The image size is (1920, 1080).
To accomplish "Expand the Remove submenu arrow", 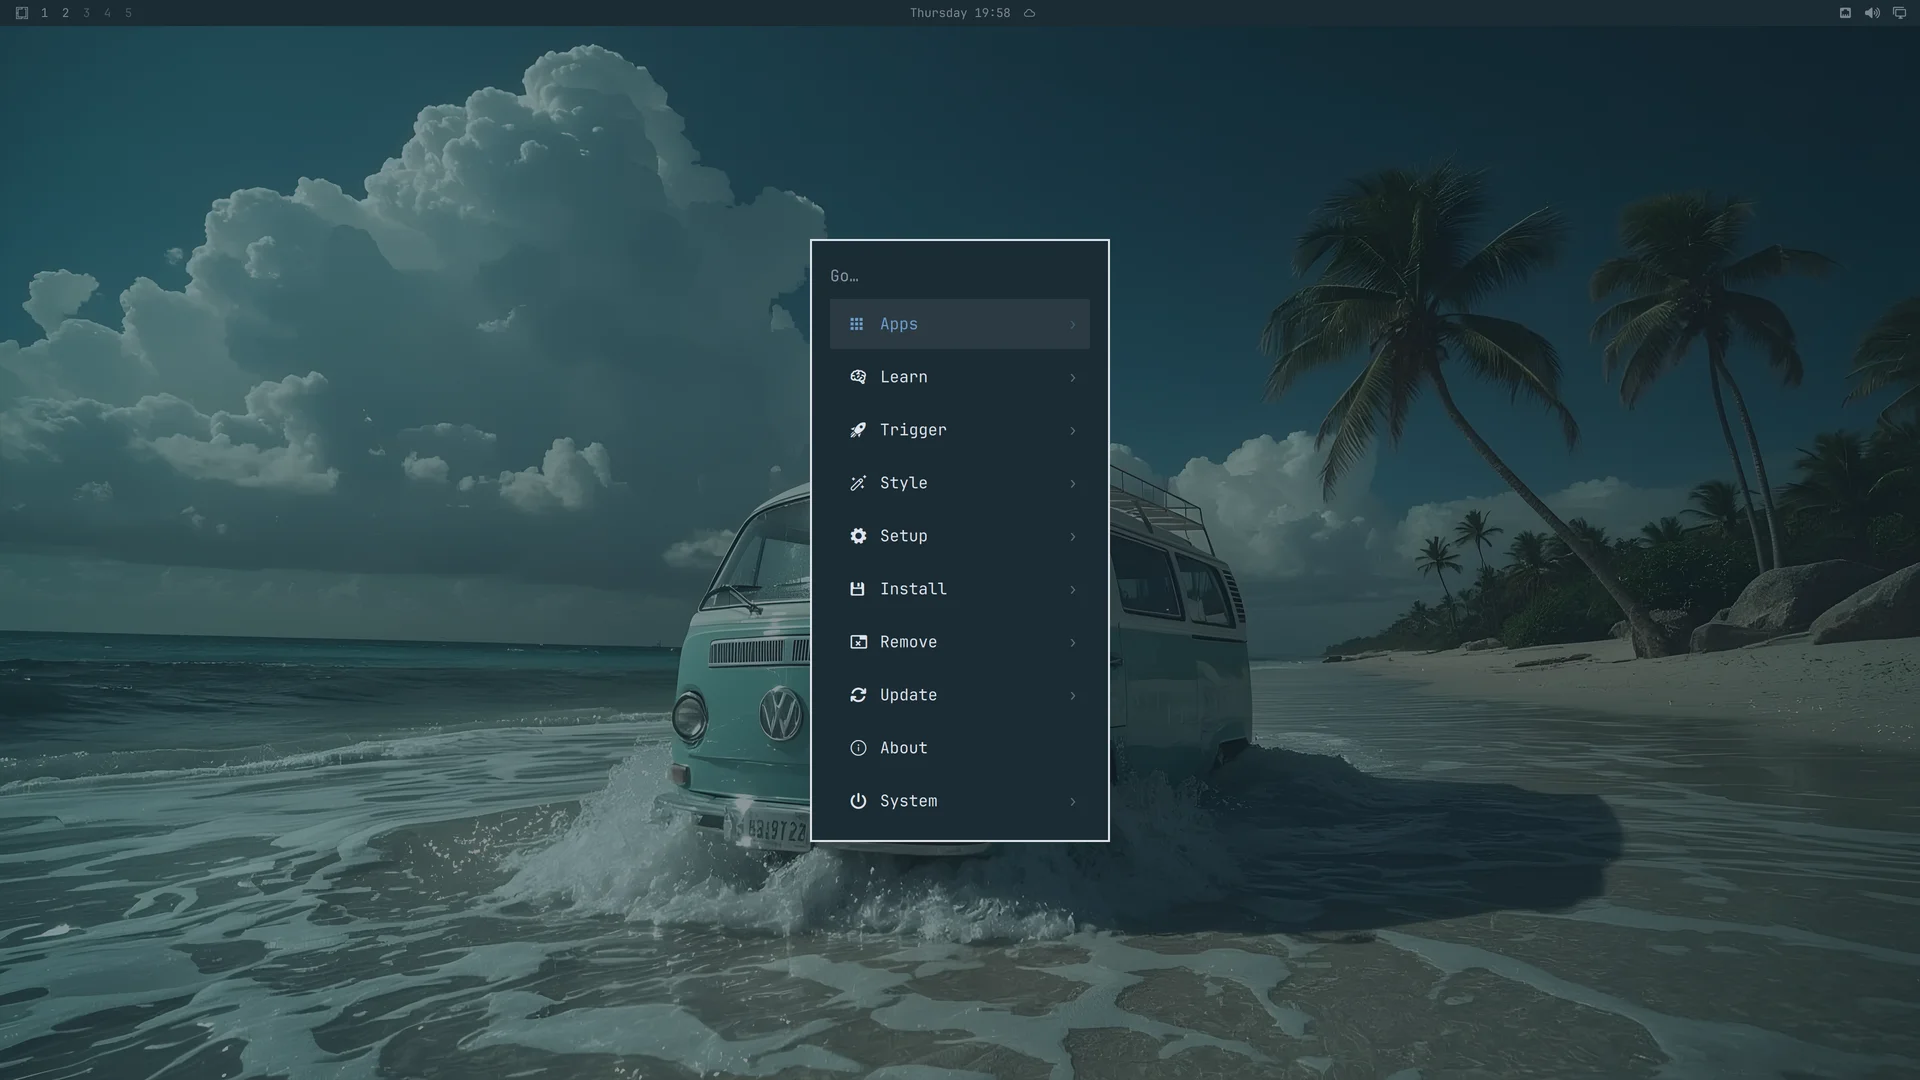I will click(x=1072, y=643).
